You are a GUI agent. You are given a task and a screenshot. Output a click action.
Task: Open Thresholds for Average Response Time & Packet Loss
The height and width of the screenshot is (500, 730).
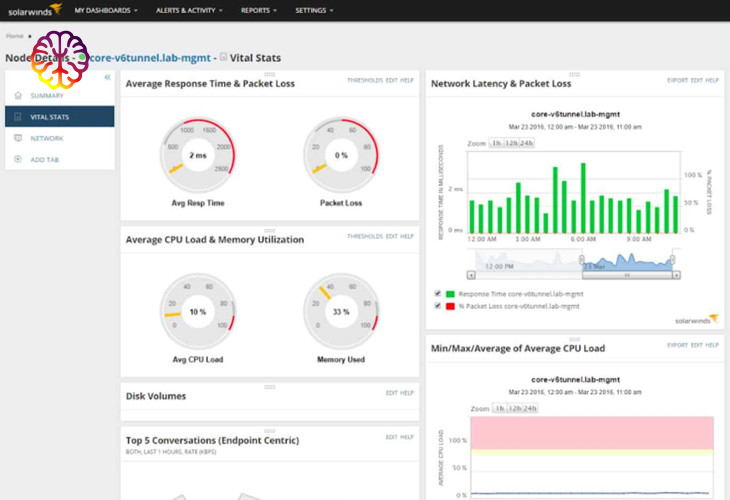tap(365, 81)
